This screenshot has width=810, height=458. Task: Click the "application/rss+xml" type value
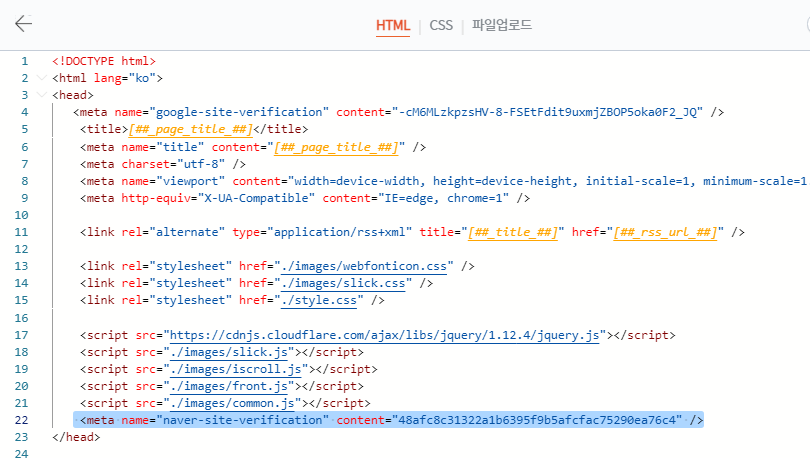(x=339, y=232)
